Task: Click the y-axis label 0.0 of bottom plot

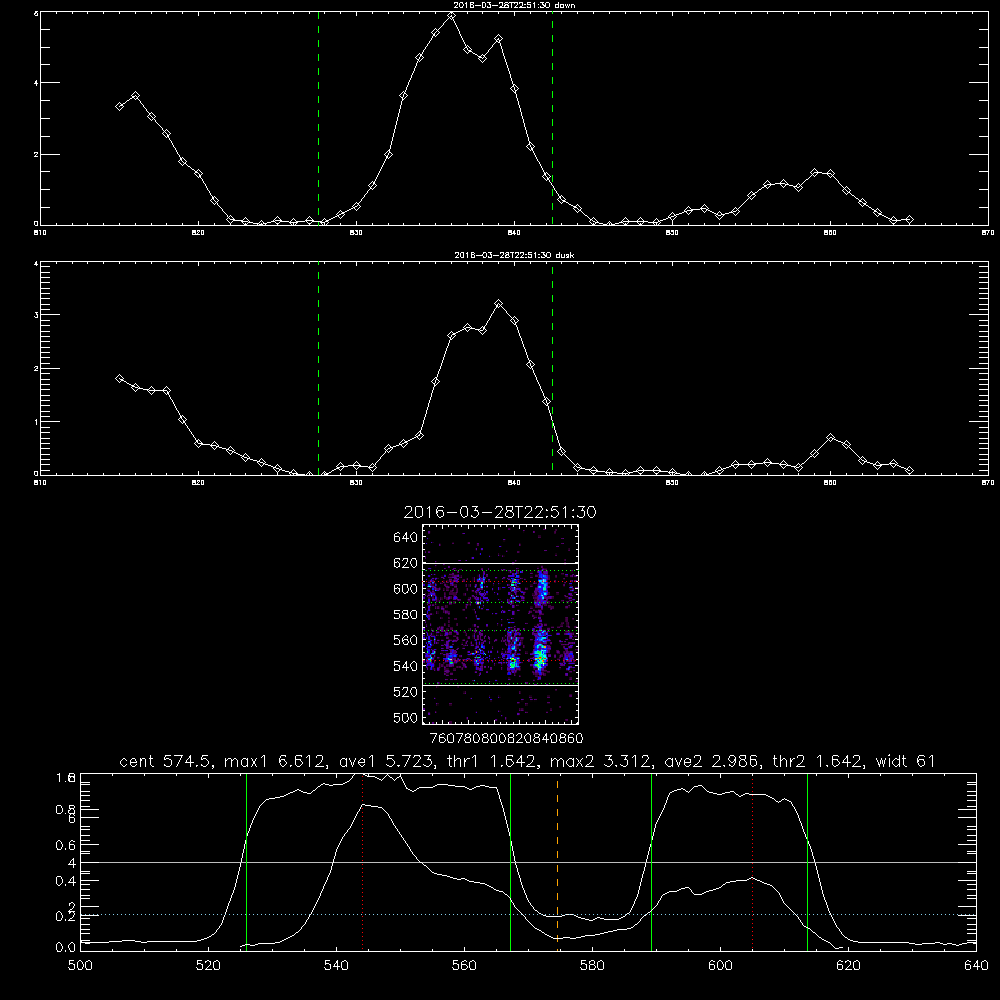Action: click(66, 948)
